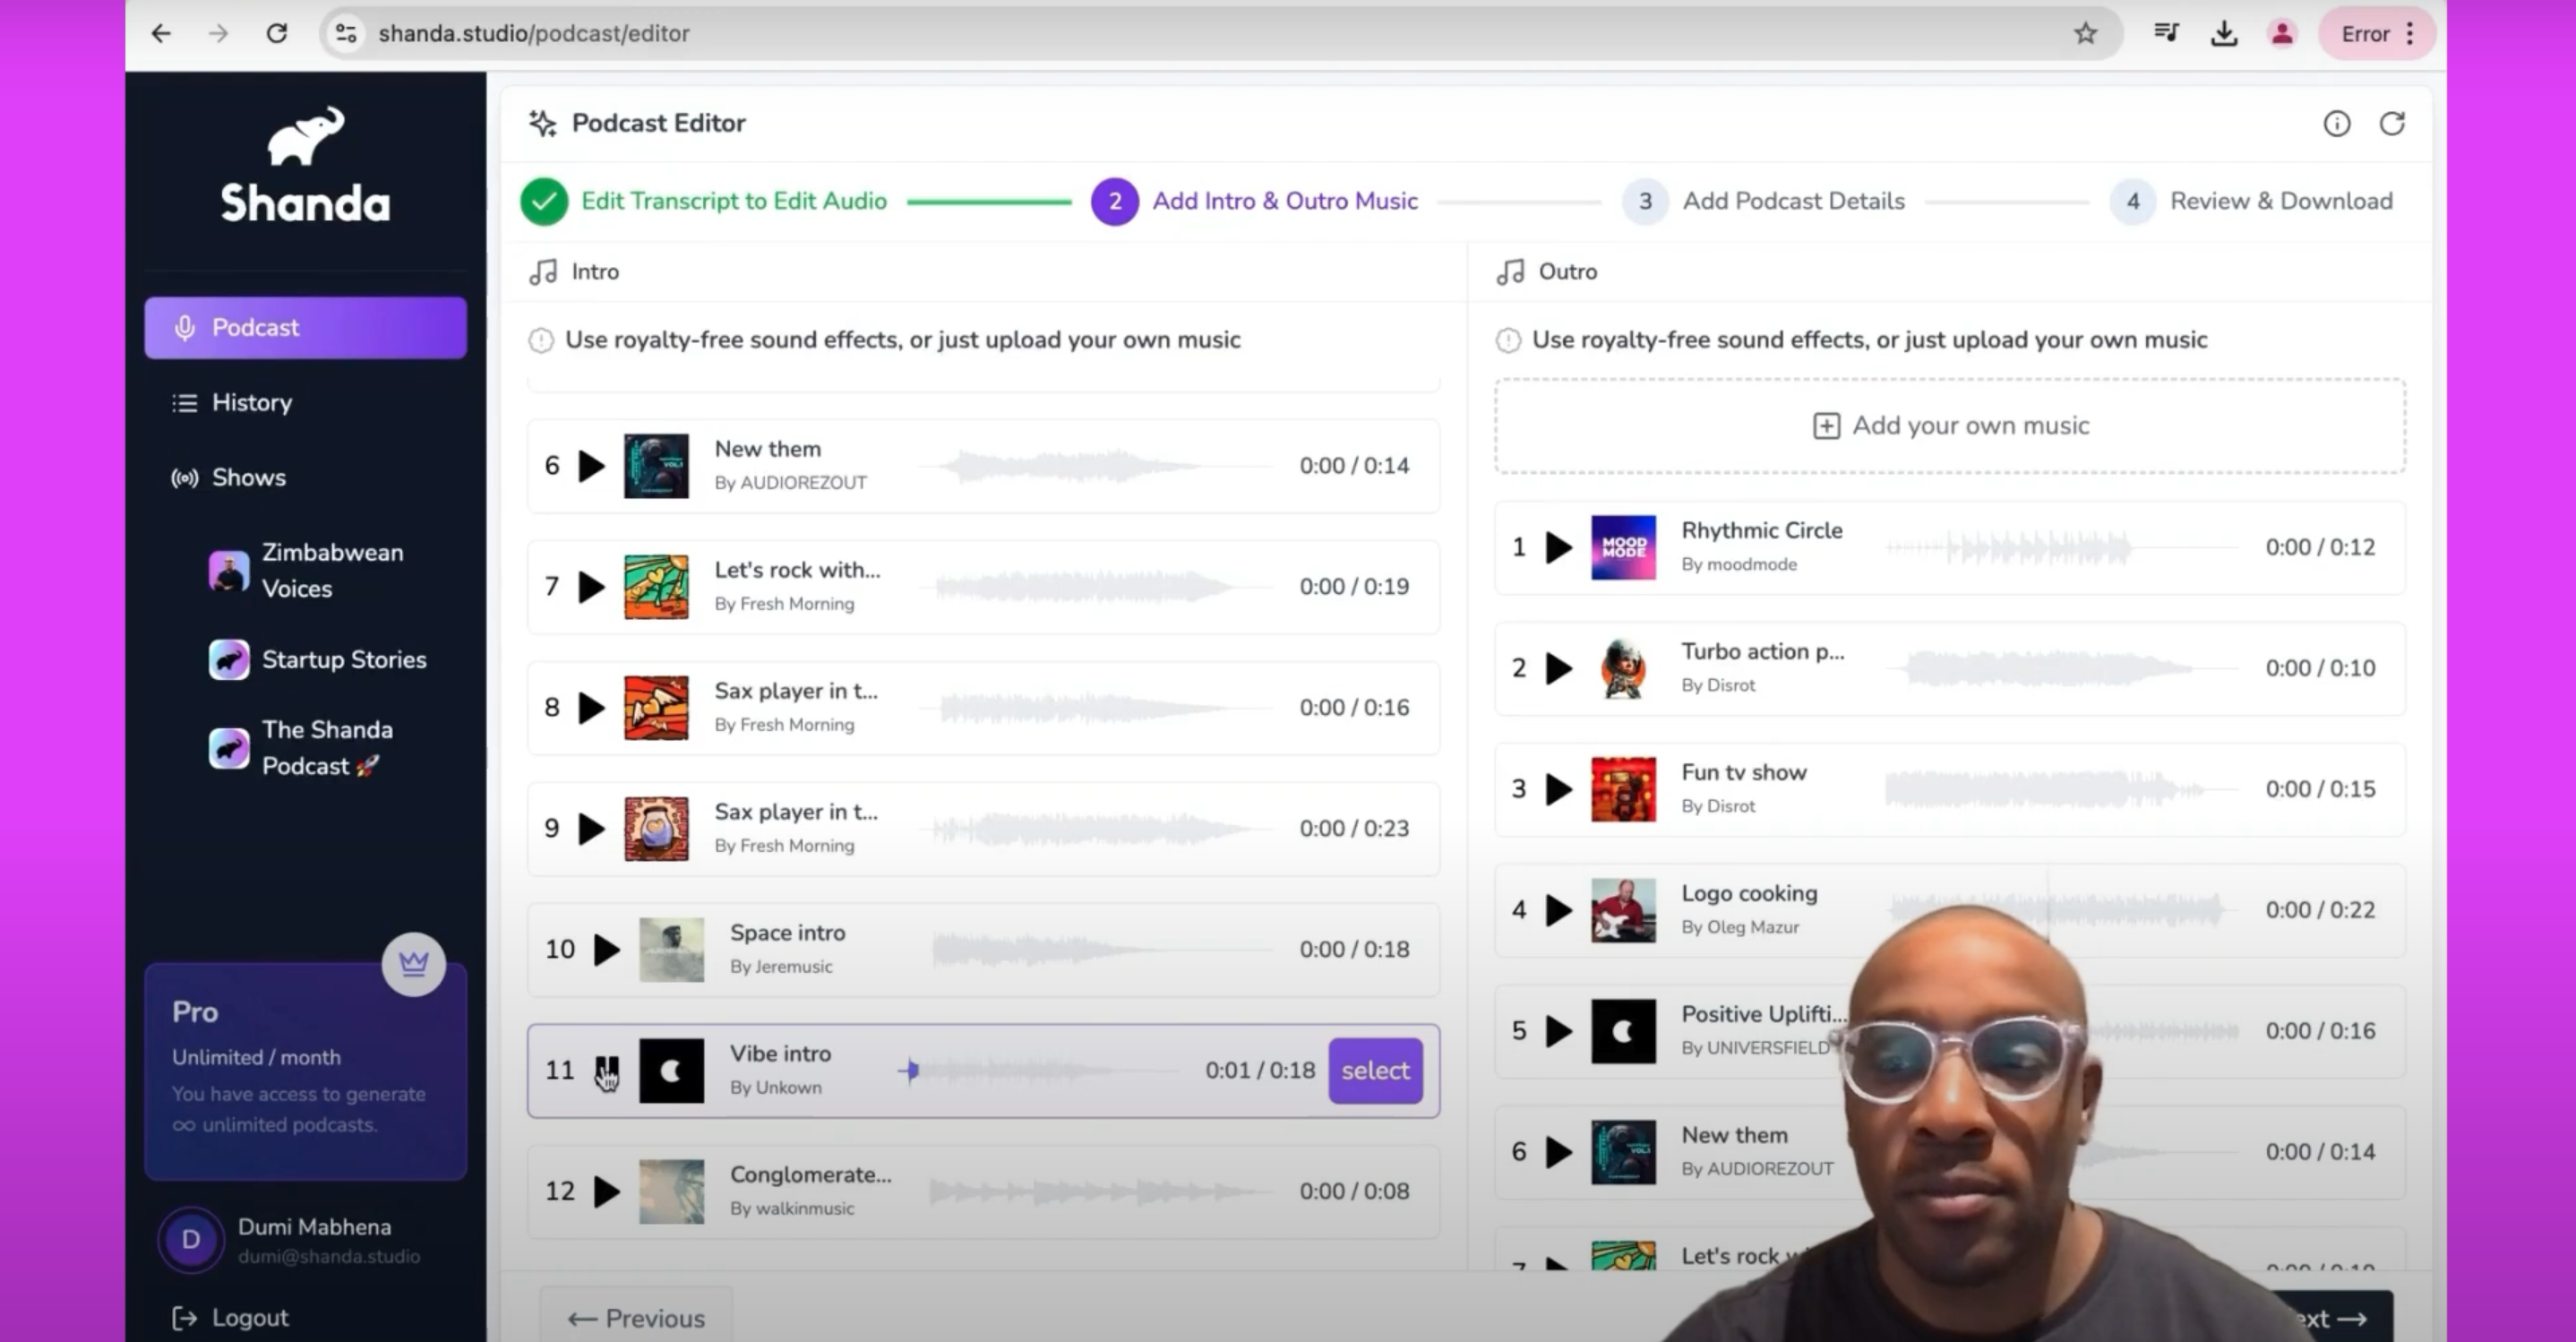The width and height of the screenshot is (2576, 1342).
Task: Click the Previous button
Action: 636,1317
